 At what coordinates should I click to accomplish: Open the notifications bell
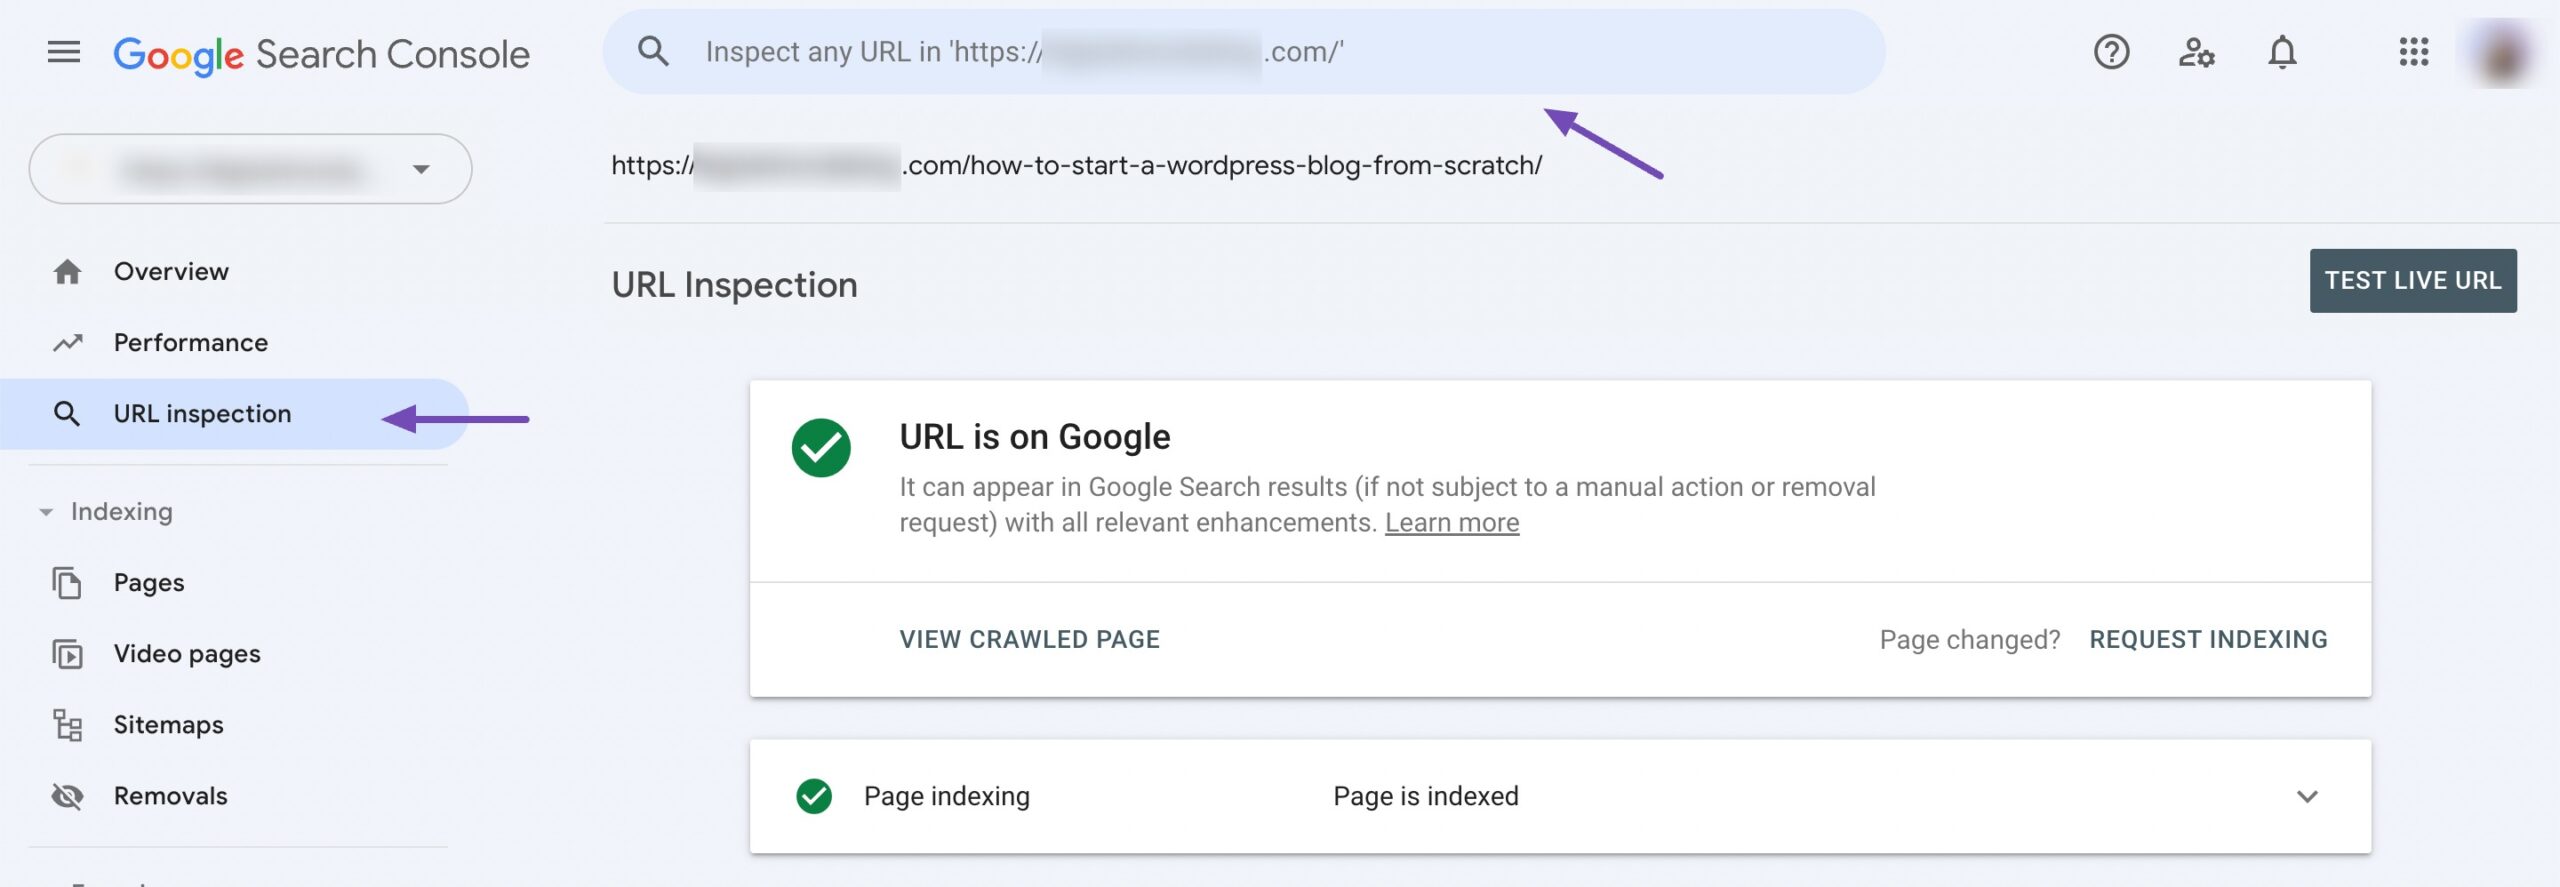[2282, 52]
